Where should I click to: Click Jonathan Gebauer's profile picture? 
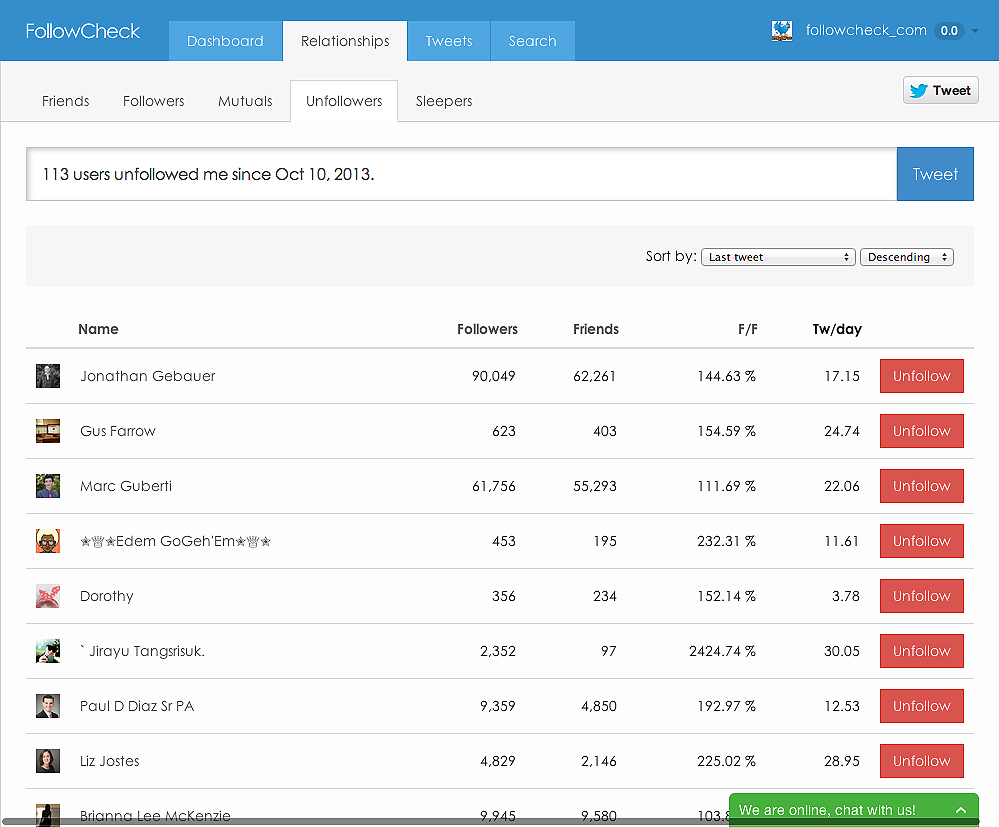pyautogui.click(x=48, y=376)
